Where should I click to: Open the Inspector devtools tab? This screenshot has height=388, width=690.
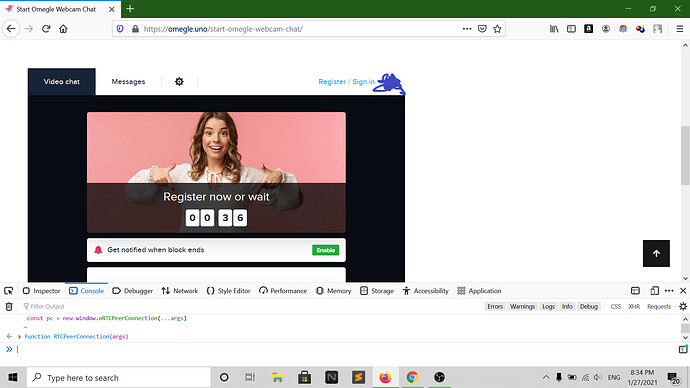point(41,291)
